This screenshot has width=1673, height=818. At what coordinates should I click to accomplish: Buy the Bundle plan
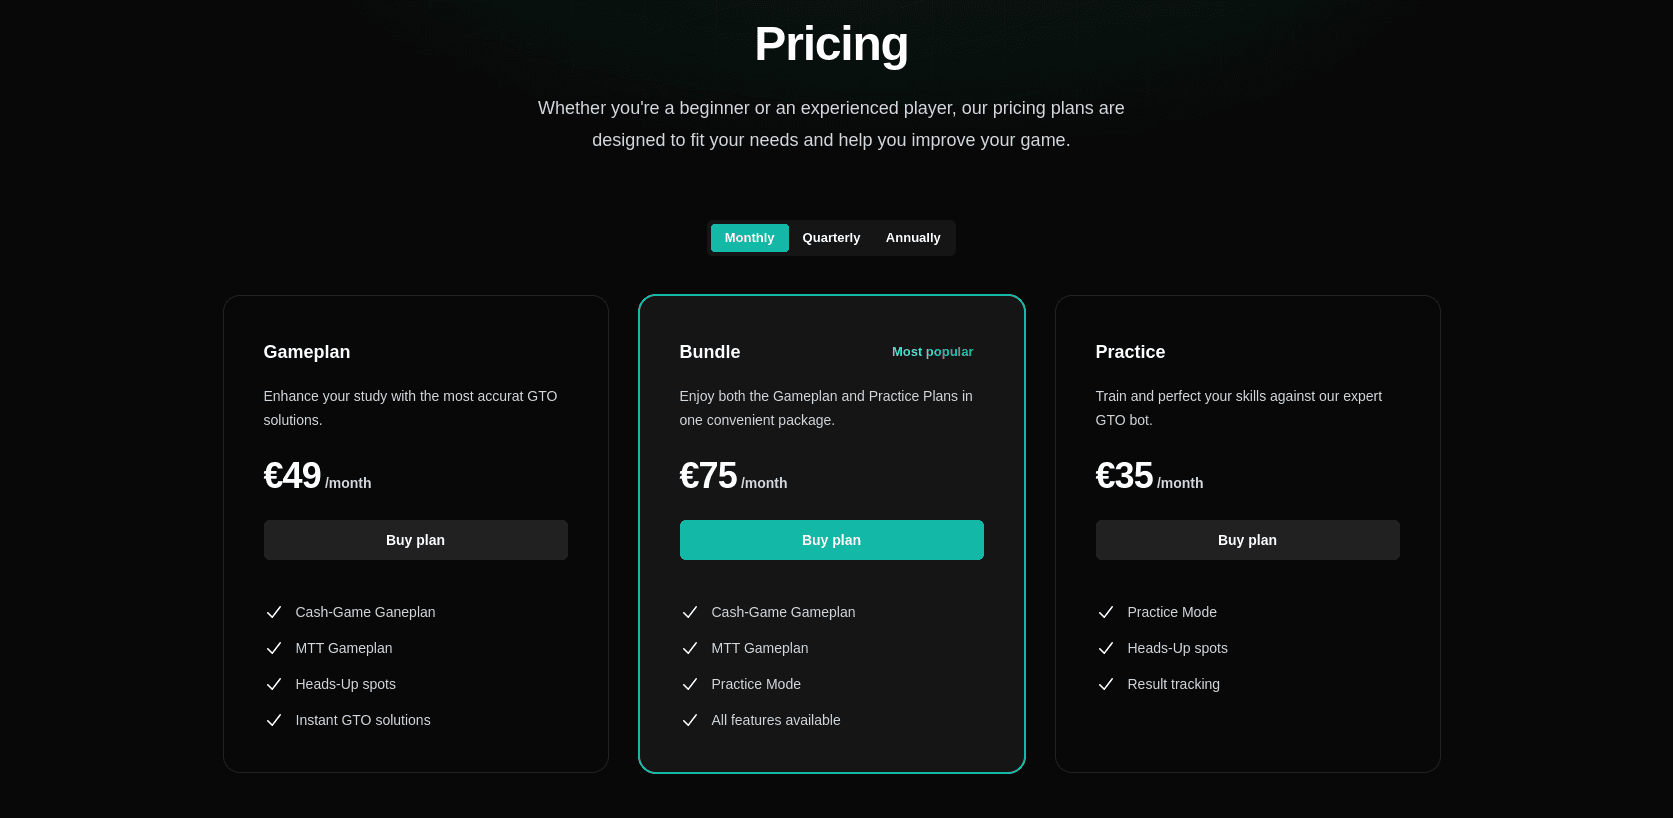(x=832, y=540)
